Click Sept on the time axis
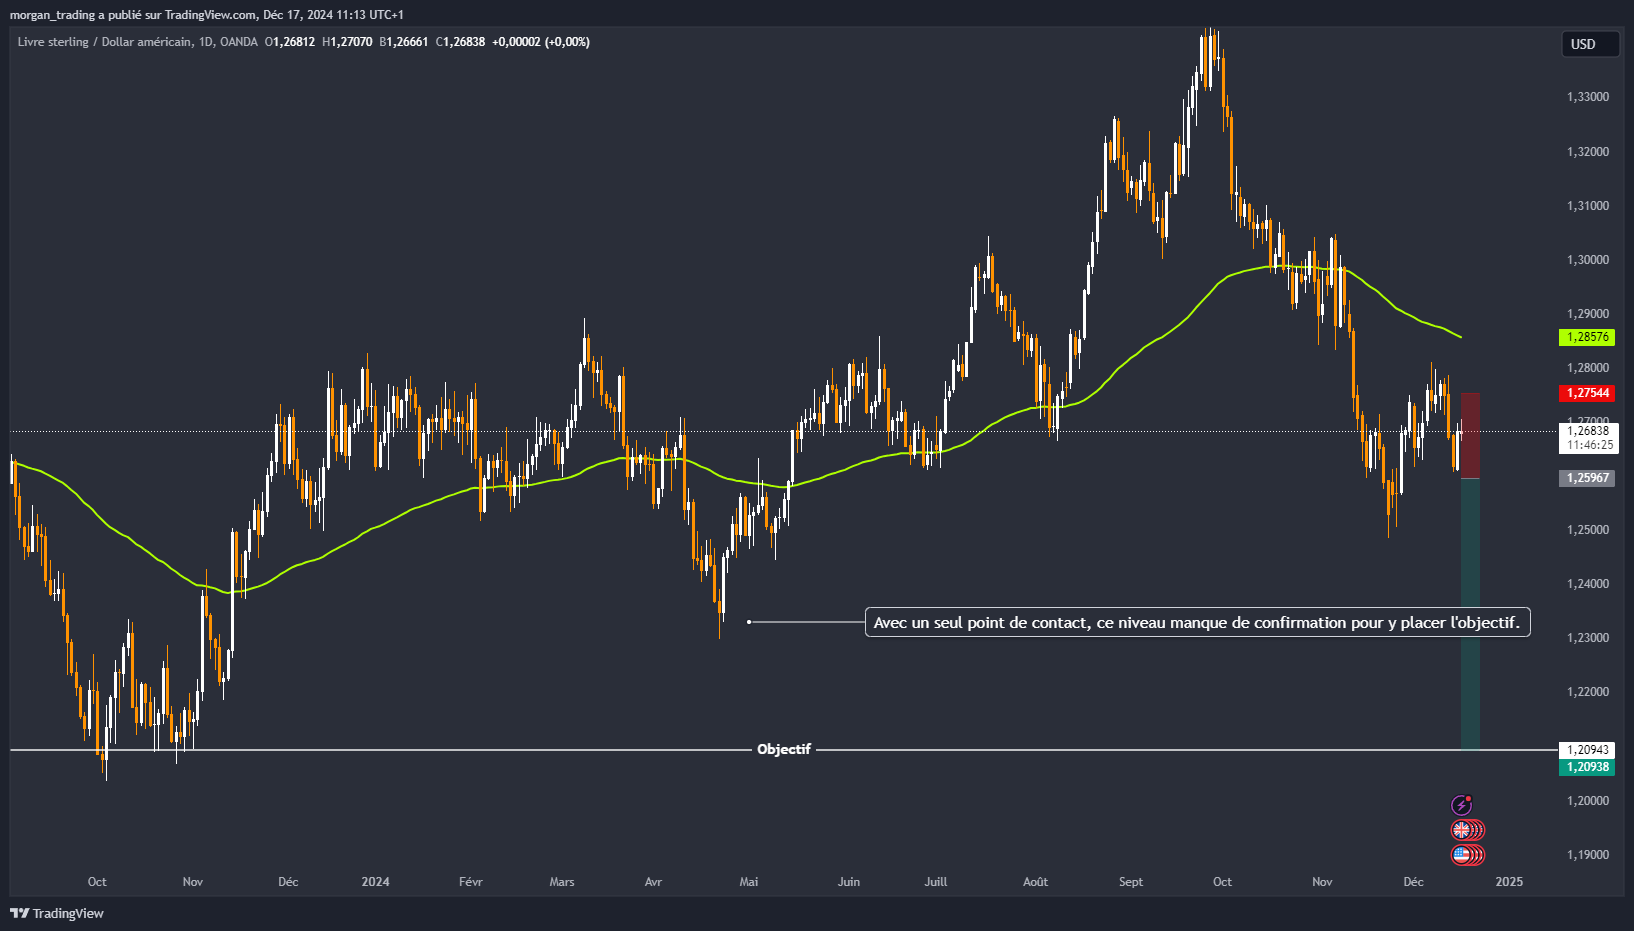Image resolution: width=1634 pixels, height=931 pixels. [1131, 882]
